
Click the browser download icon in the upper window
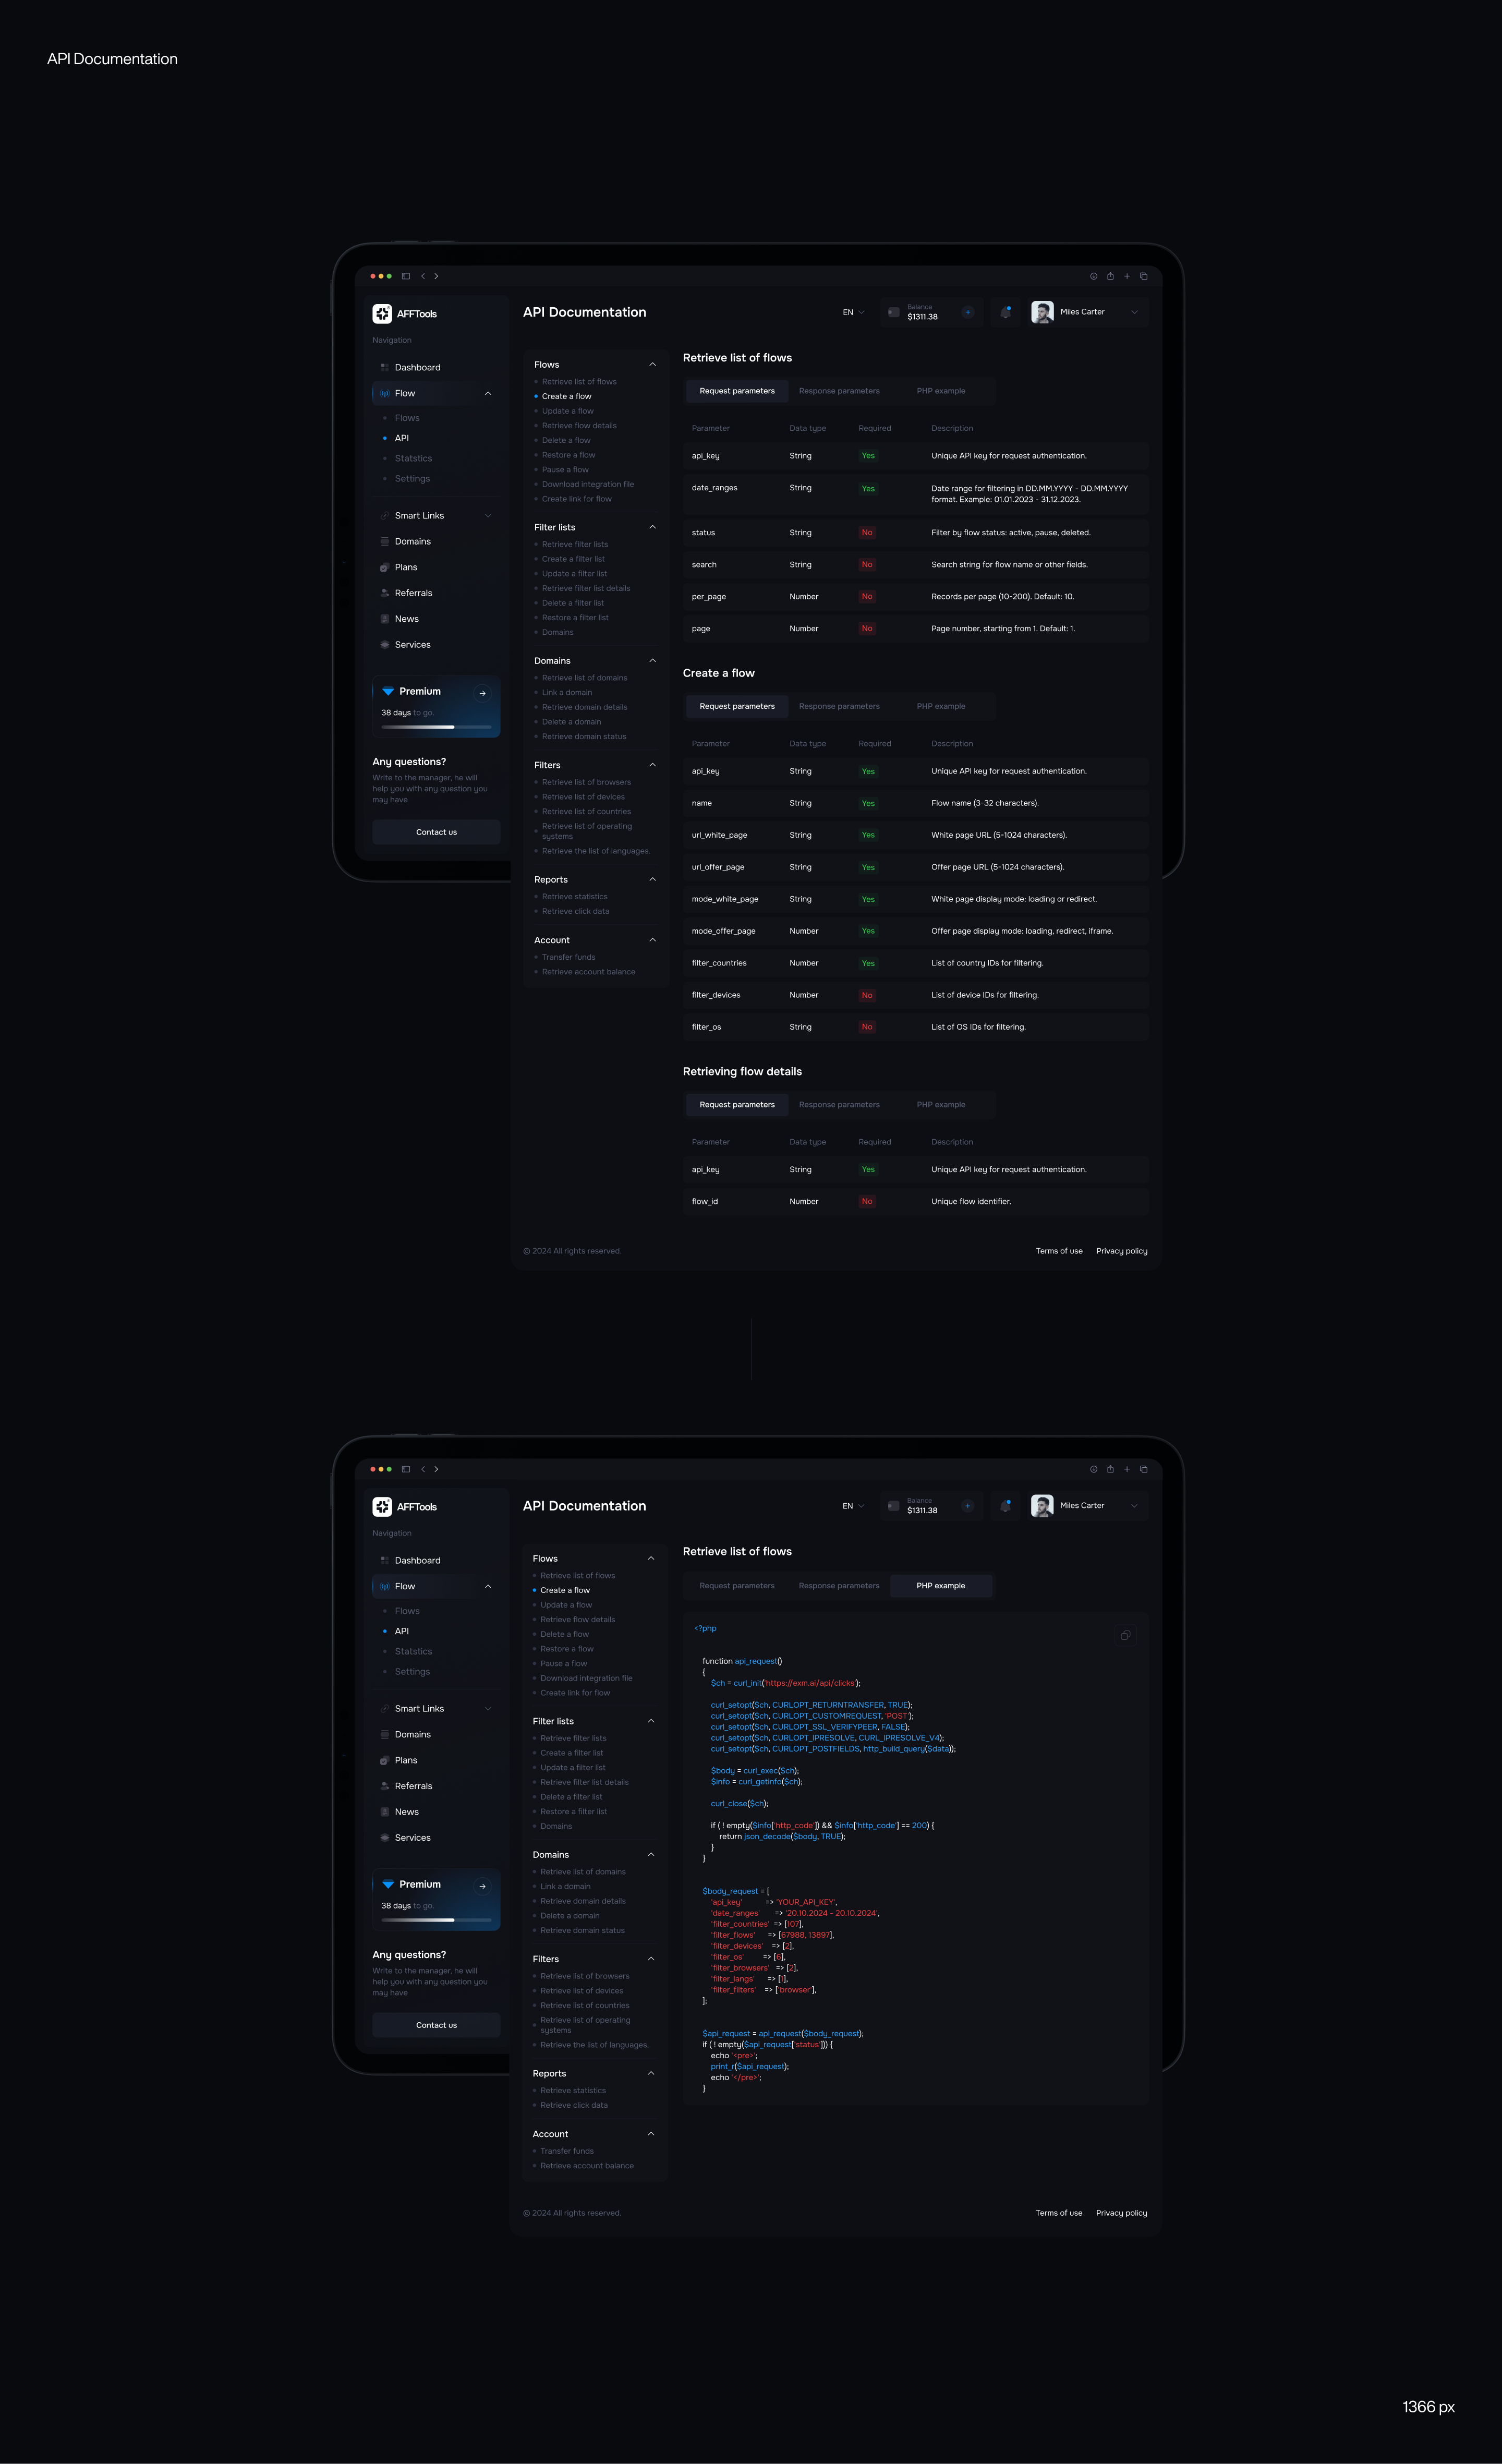coord(1093,276)
